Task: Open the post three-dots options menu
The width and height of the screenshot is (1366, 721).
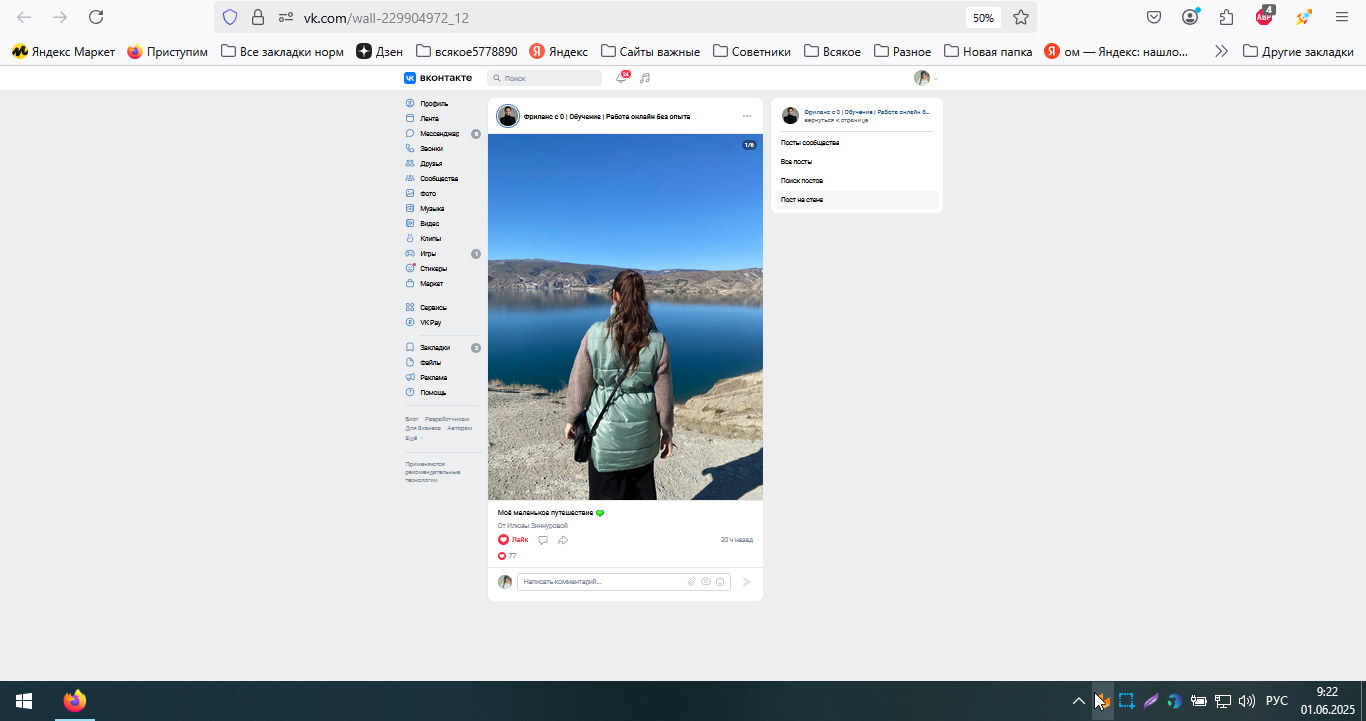Action: 747,116
